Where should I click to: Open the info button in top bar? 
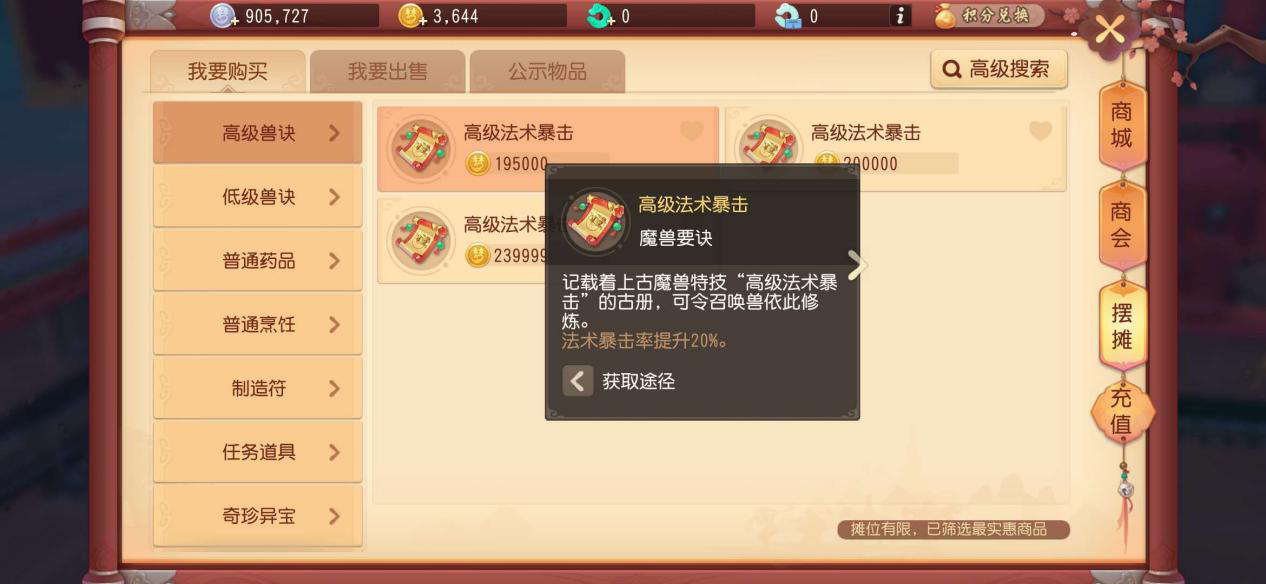[900, 15]
